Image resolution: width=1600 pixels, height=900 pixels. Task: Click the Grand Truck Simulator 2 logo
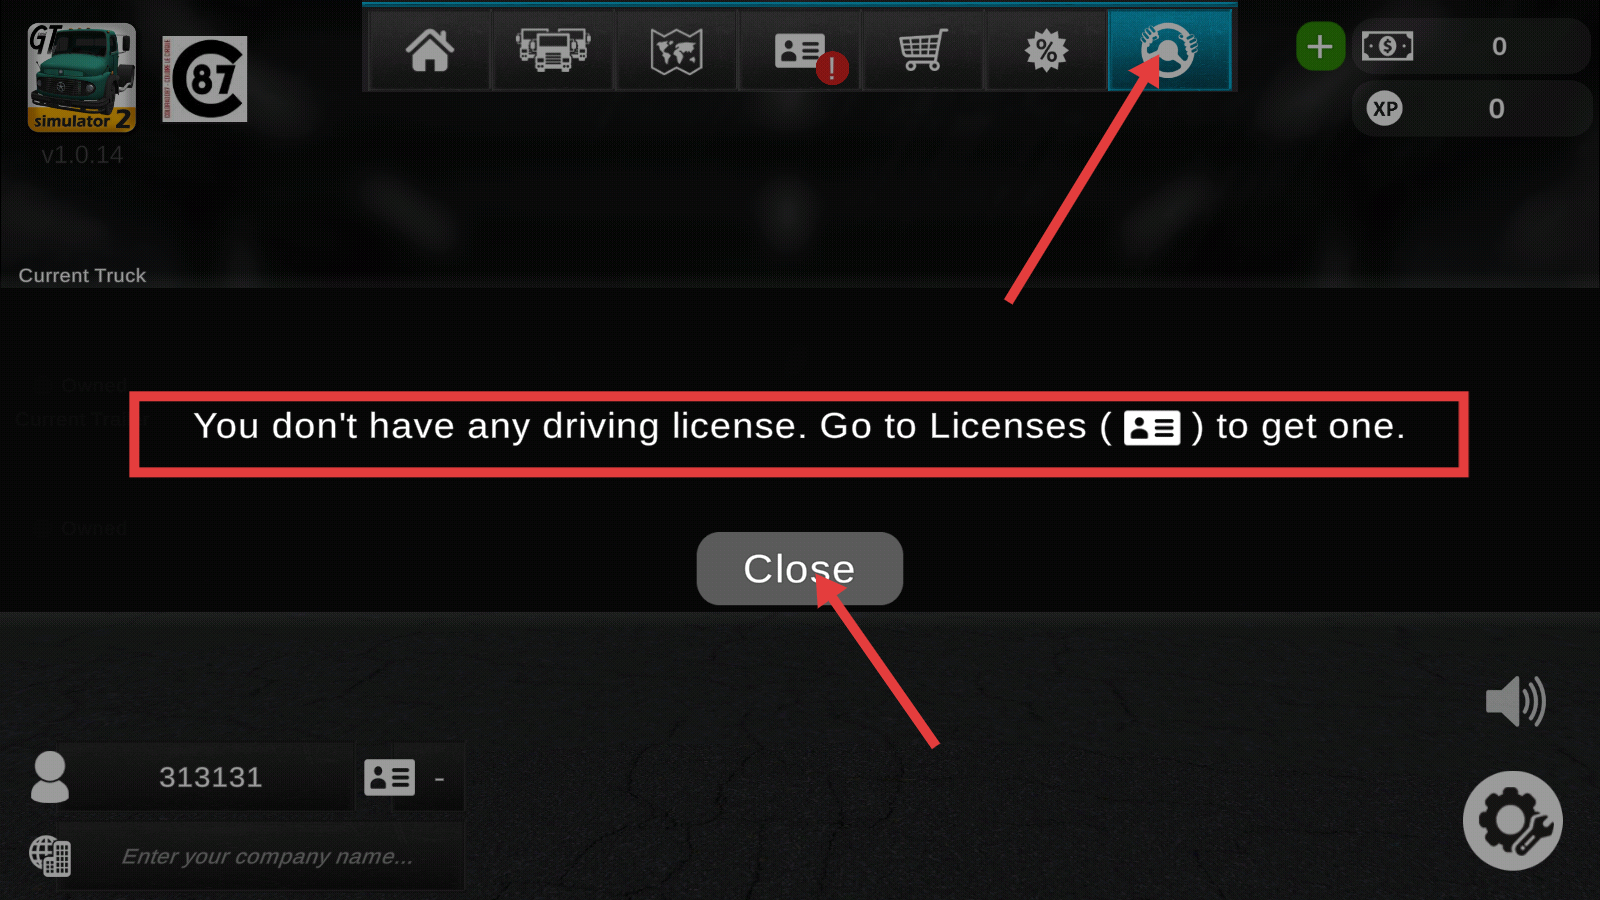point(82,78)
